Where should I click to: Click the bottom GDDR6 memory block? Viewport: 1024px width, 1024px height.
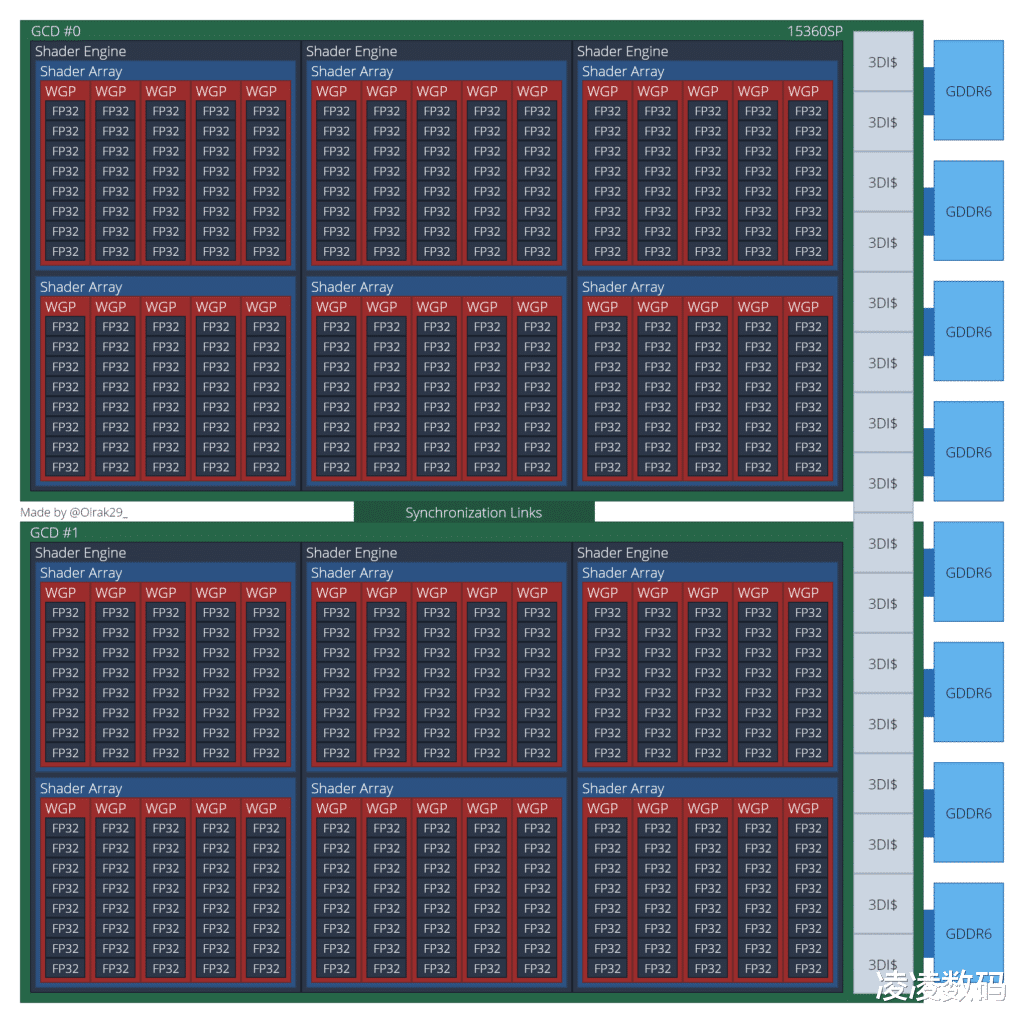(x=967, y=933)
